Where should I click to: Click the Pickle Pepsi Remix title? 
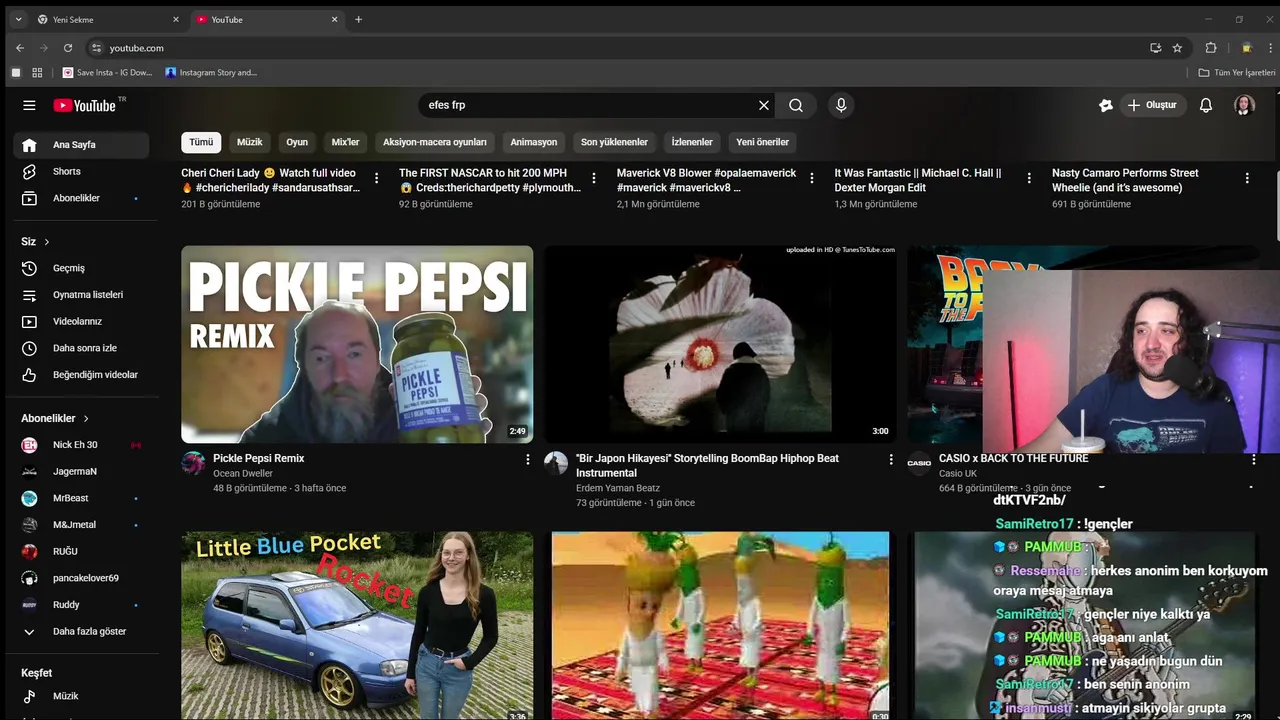(x=258, y=458)
